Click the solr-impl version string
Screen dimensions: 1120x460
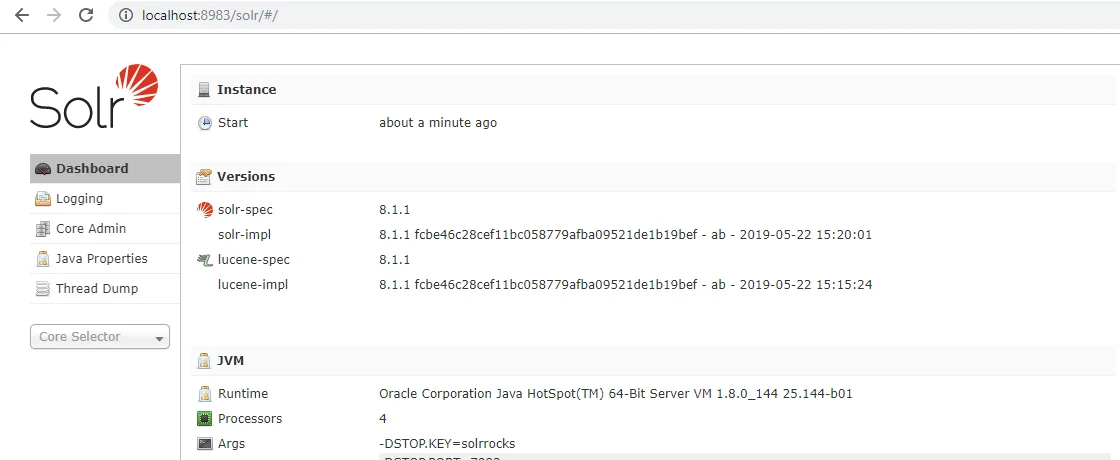tap(626, 234)
